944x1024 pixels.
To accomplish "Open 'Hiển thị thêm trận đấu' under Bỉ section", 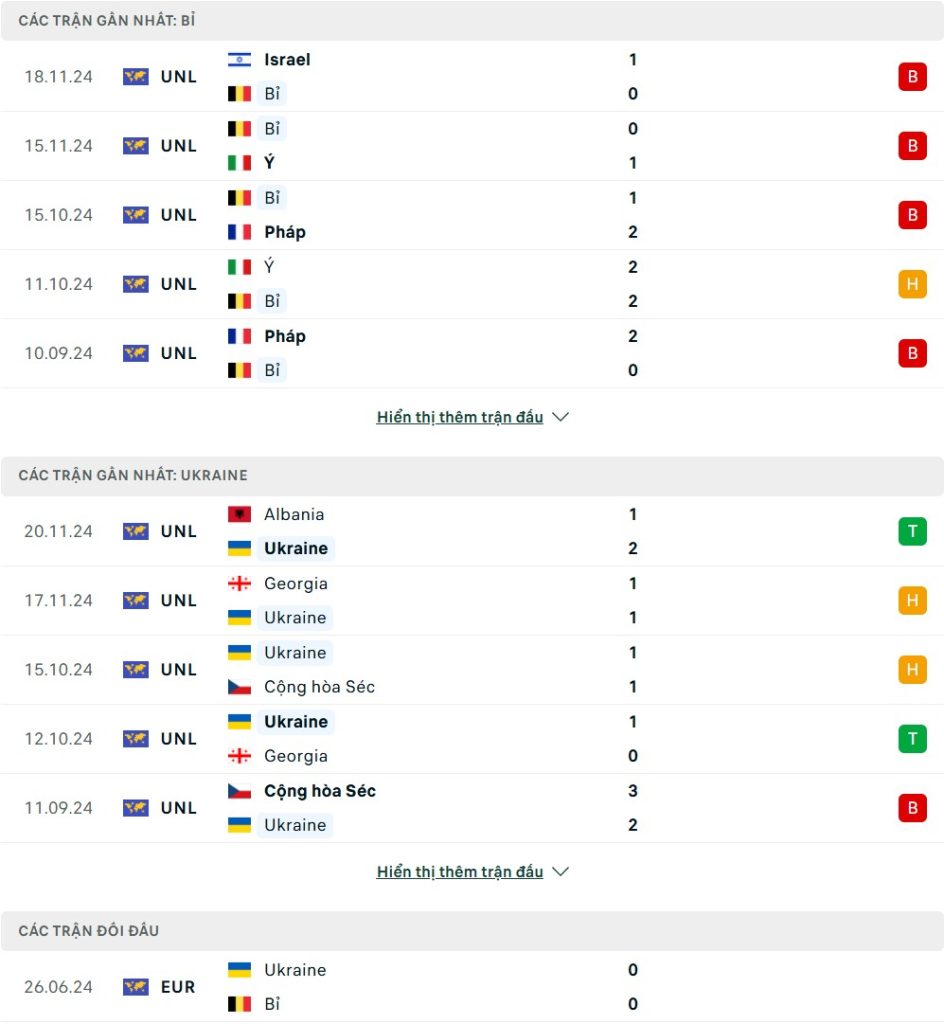I will [x=460, y=417].
